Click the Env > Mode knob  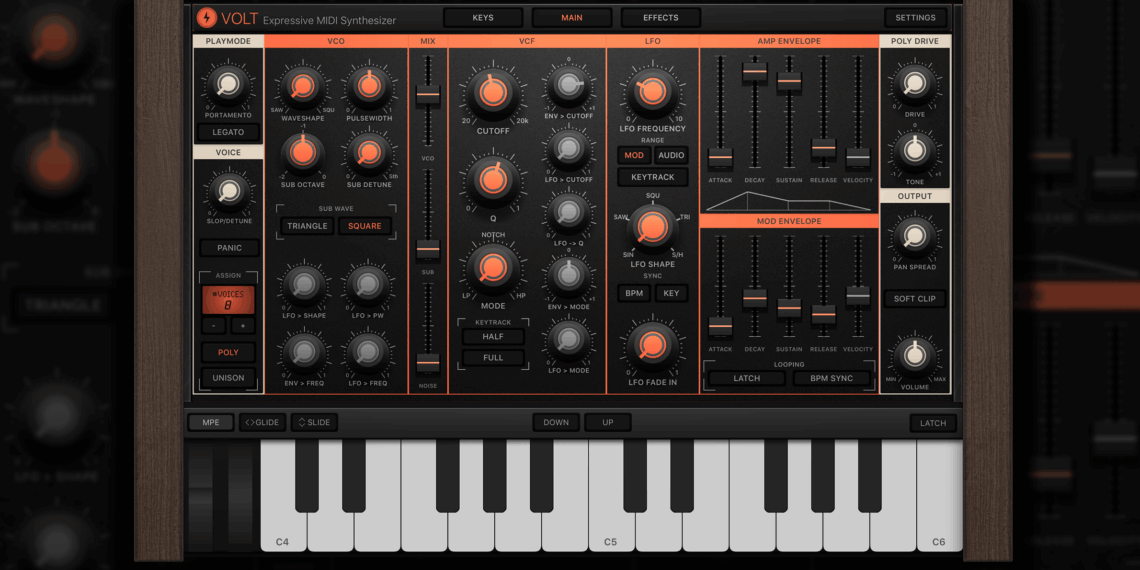click(569, 276)
